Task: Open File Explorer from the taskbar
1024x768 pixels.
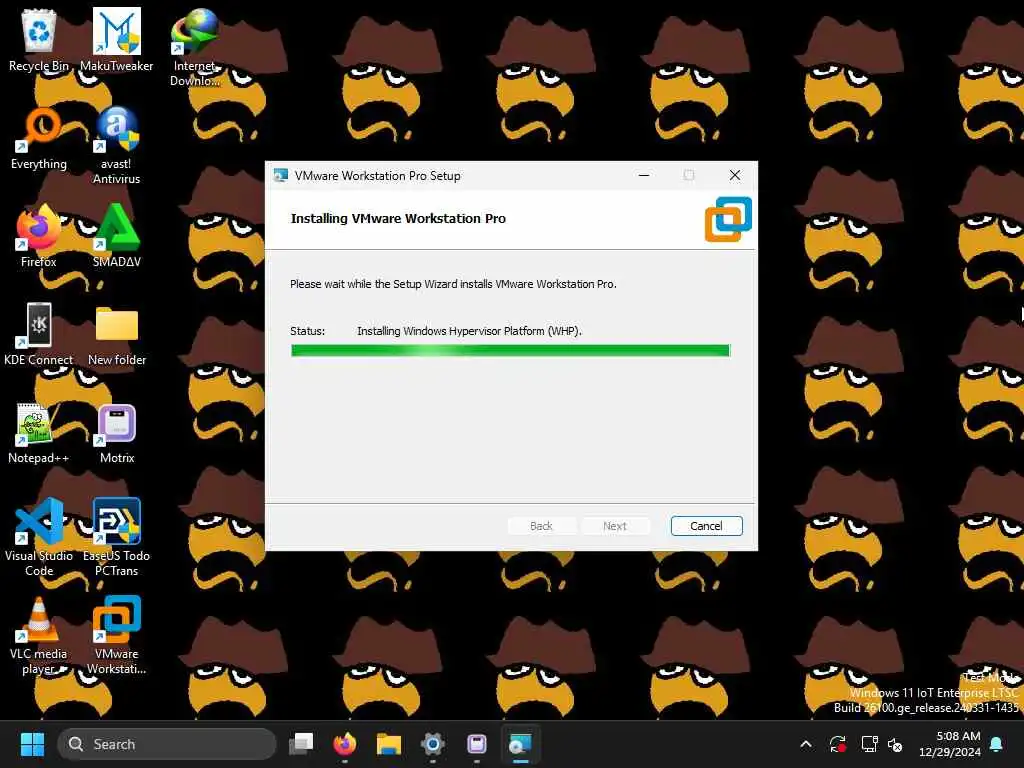Action: 389,744
